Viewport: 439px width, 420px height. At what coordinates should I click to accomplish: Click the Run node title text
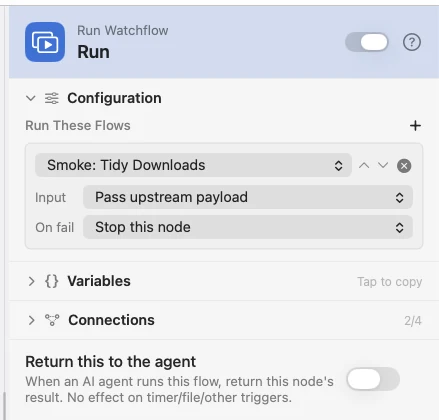93,52
